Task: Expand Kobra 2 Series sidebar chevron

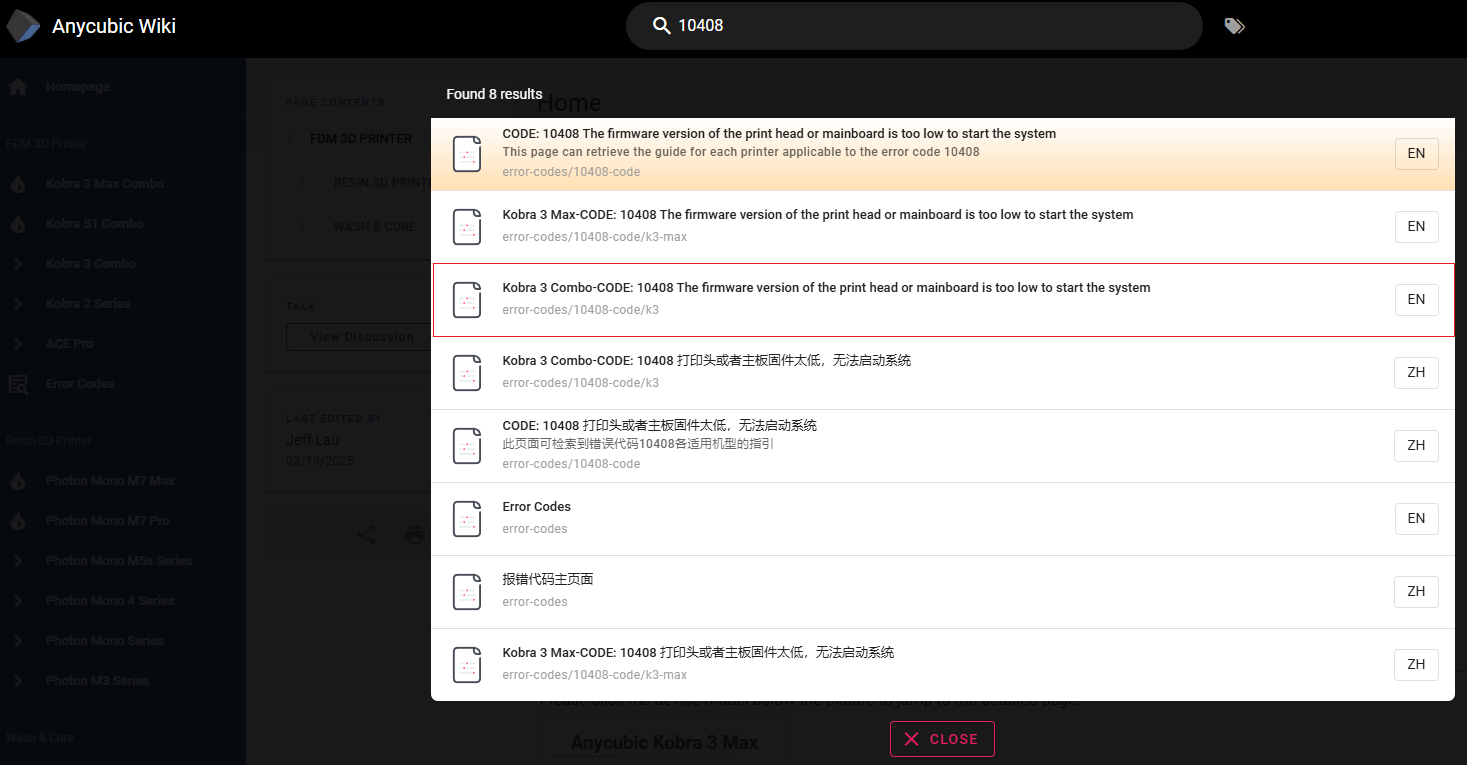Action: coord(18,304)
